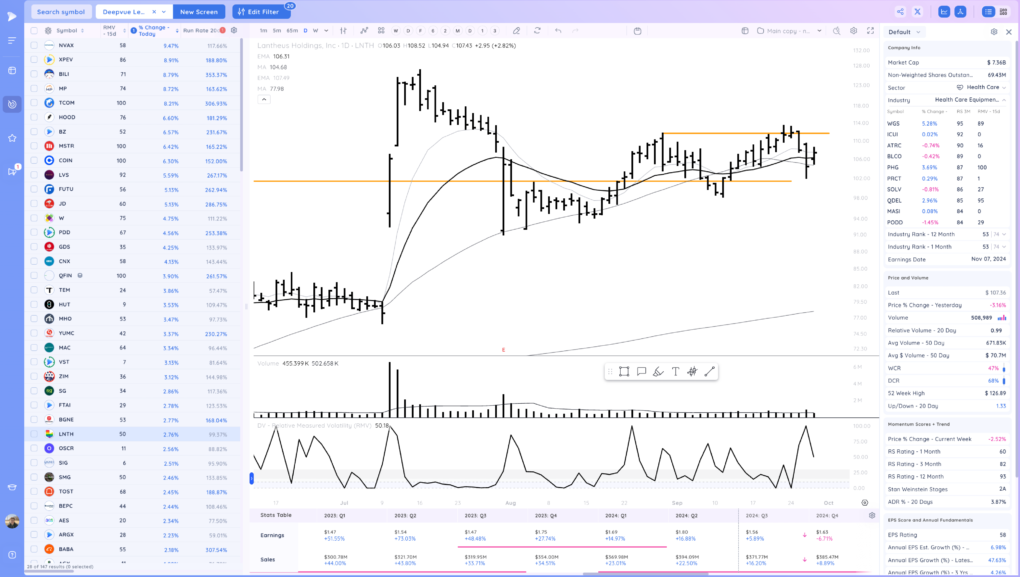Screen dimensions: 1020x577
Task: Click the Search symbol field
Action: click(60, 11)
